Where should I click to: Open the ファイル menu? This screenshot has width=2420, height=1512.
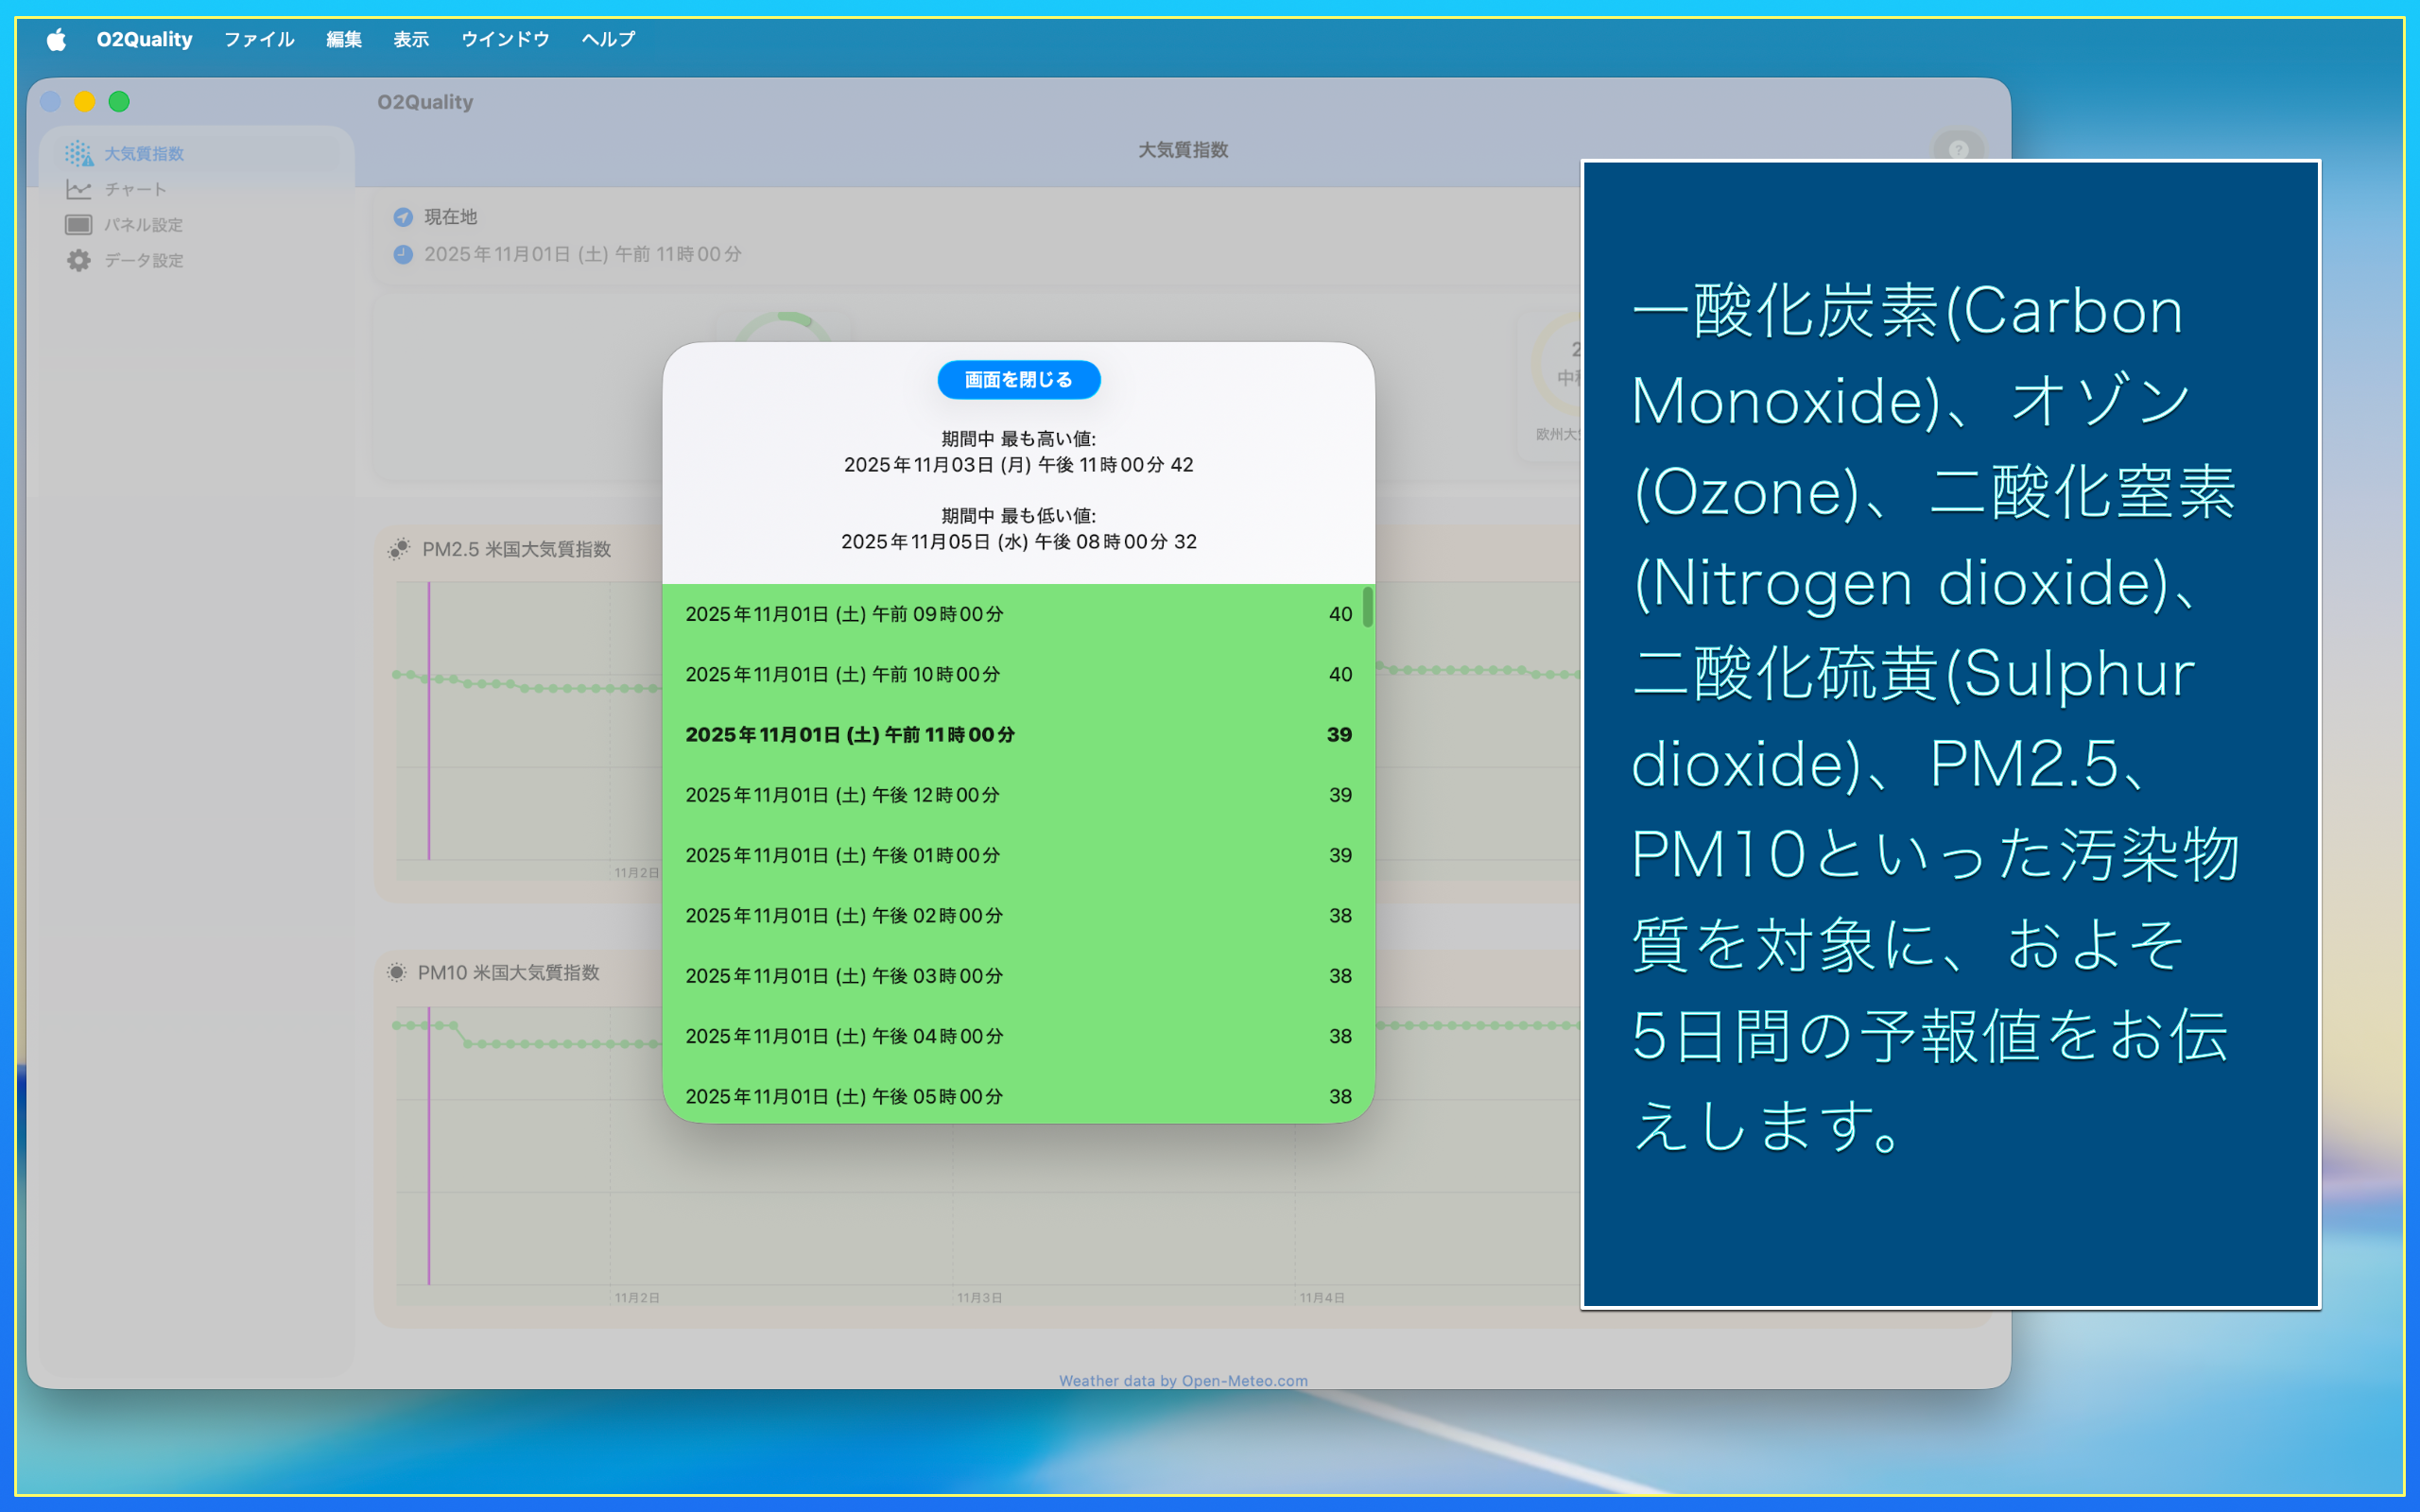tap(259, 39)
